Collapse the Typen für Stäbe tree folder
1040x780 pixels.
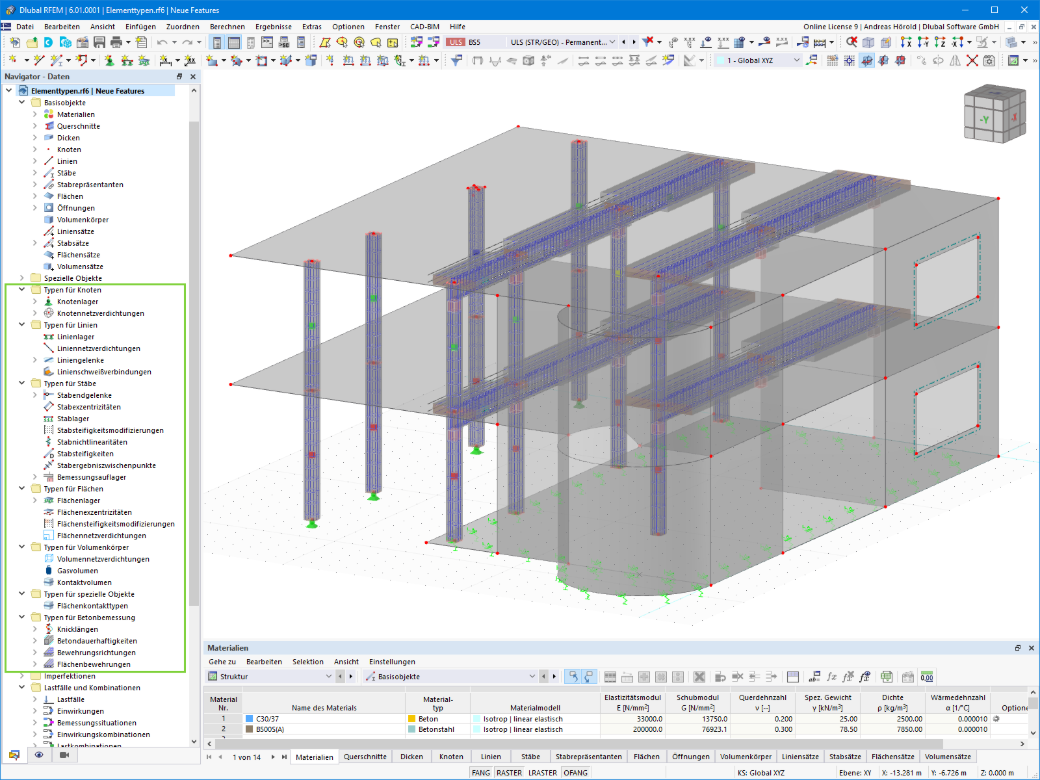click(22, 383)
